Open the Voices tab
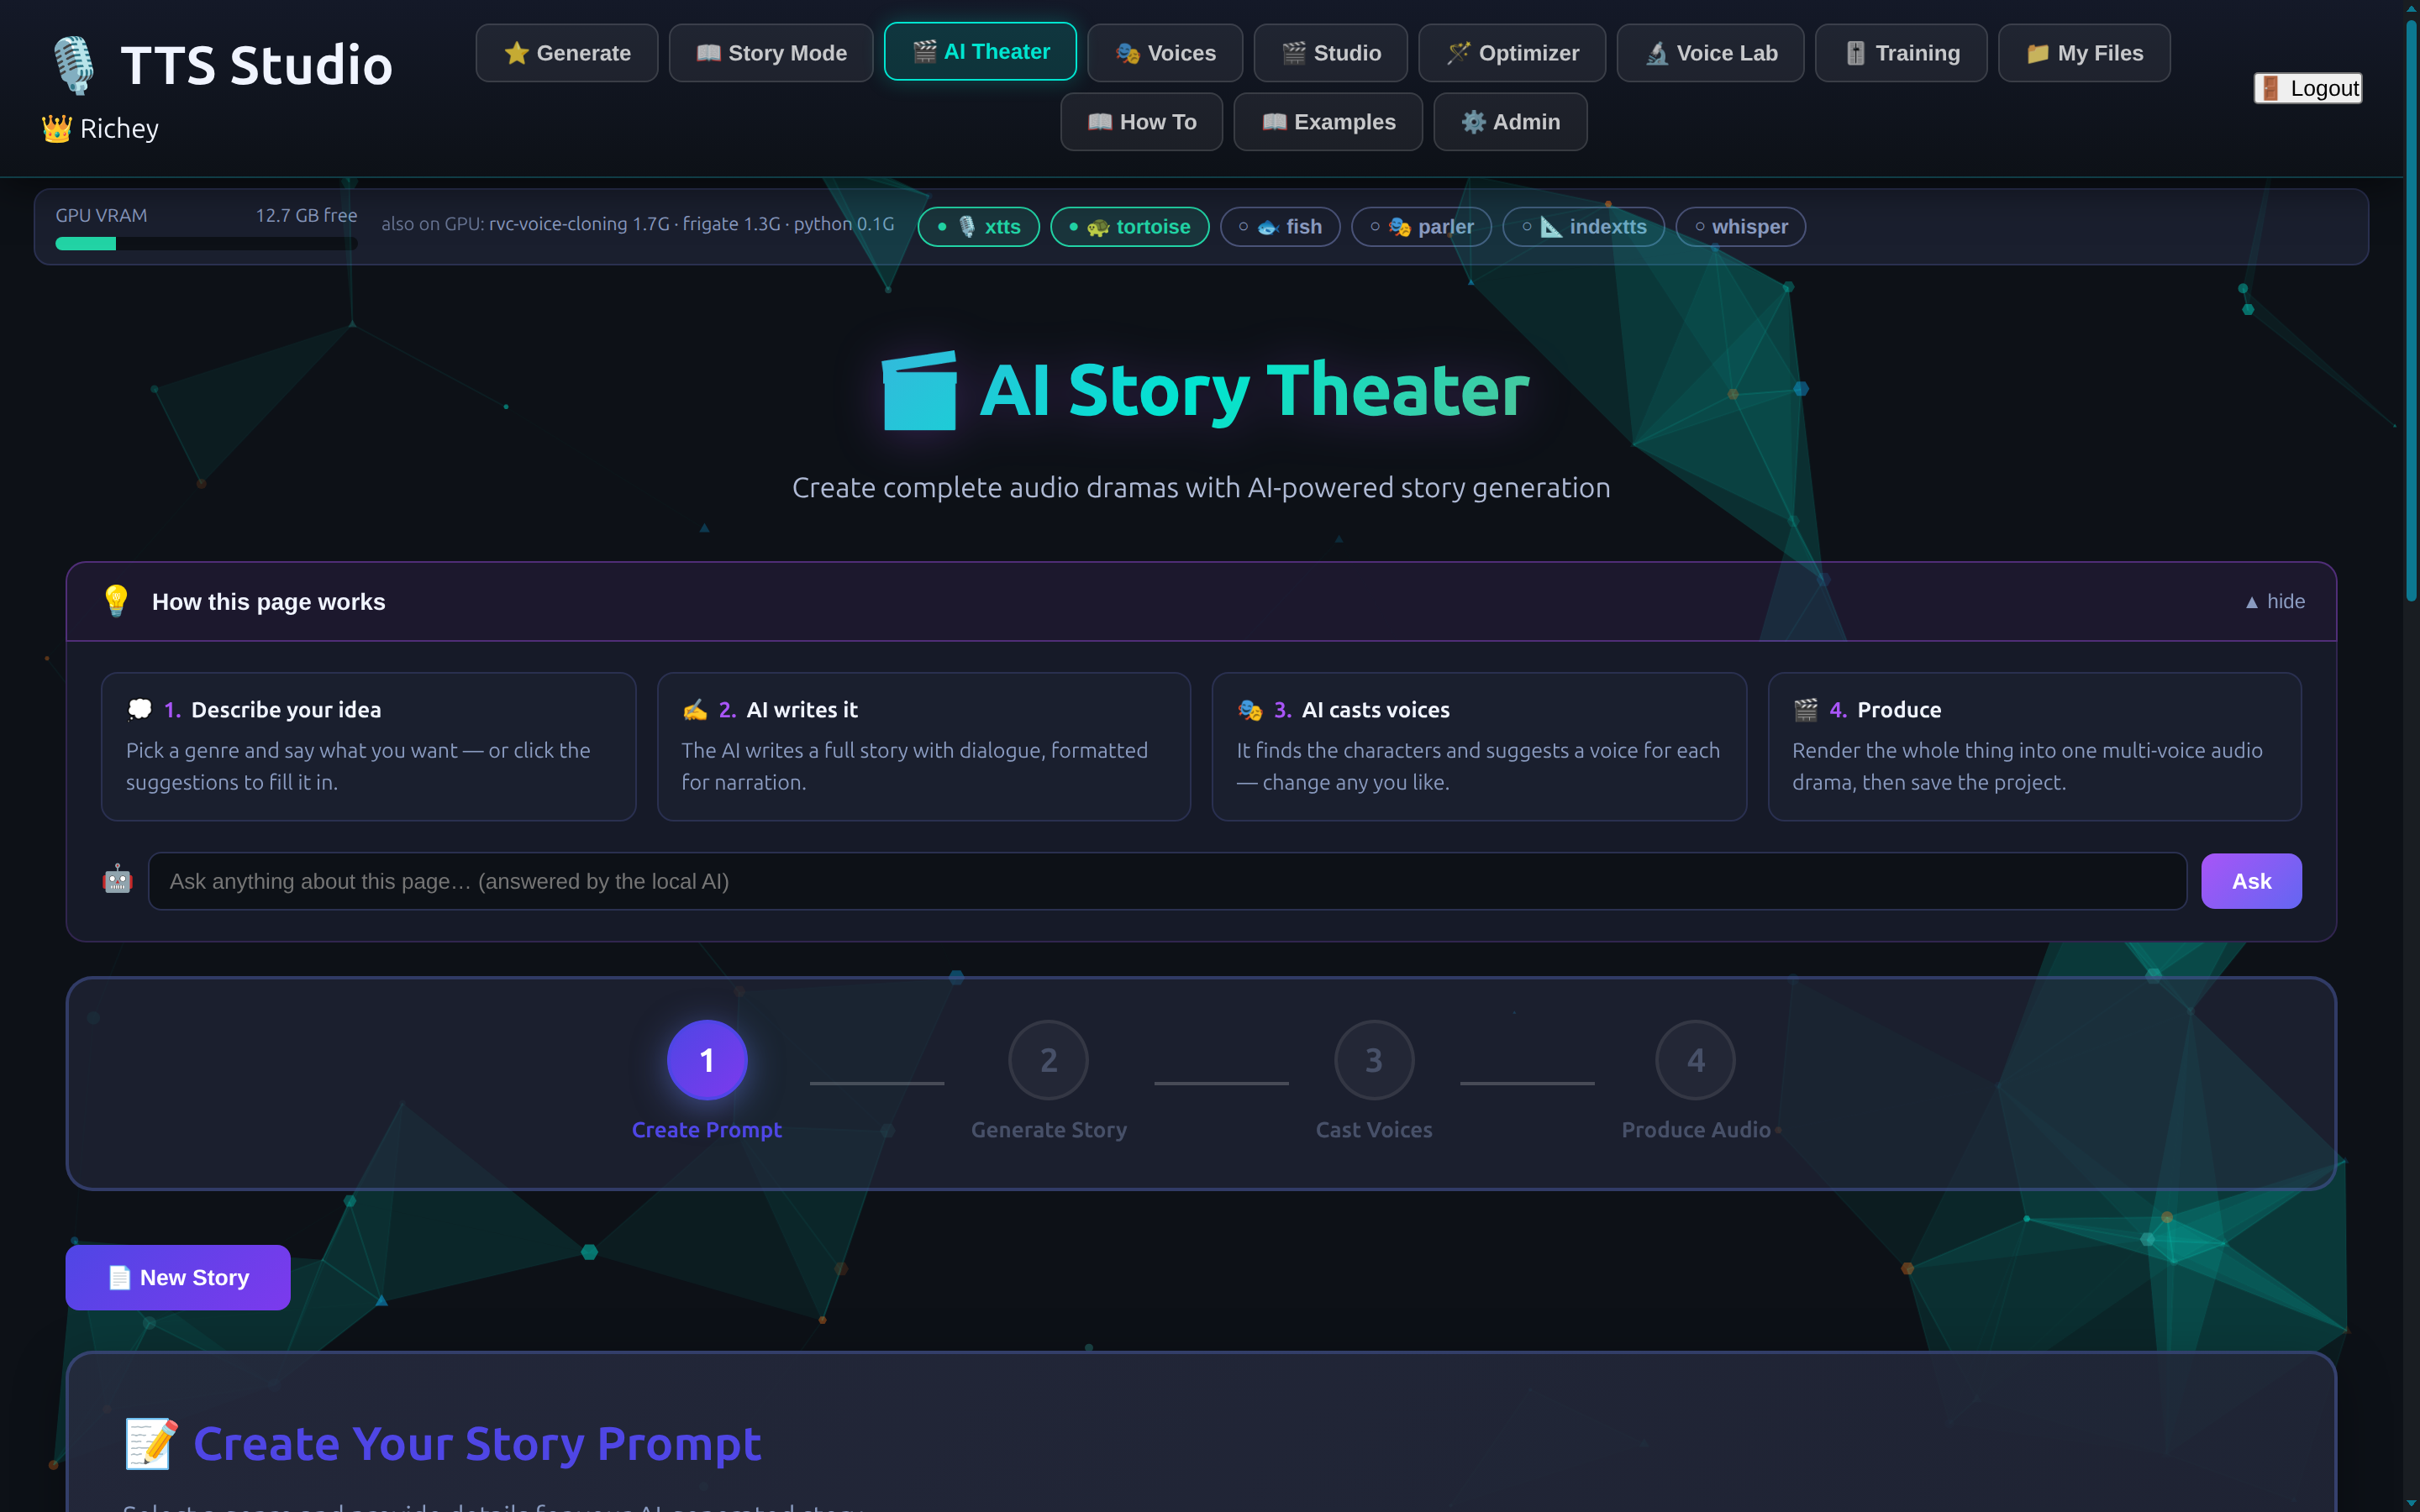 (x=1165, y=53)
